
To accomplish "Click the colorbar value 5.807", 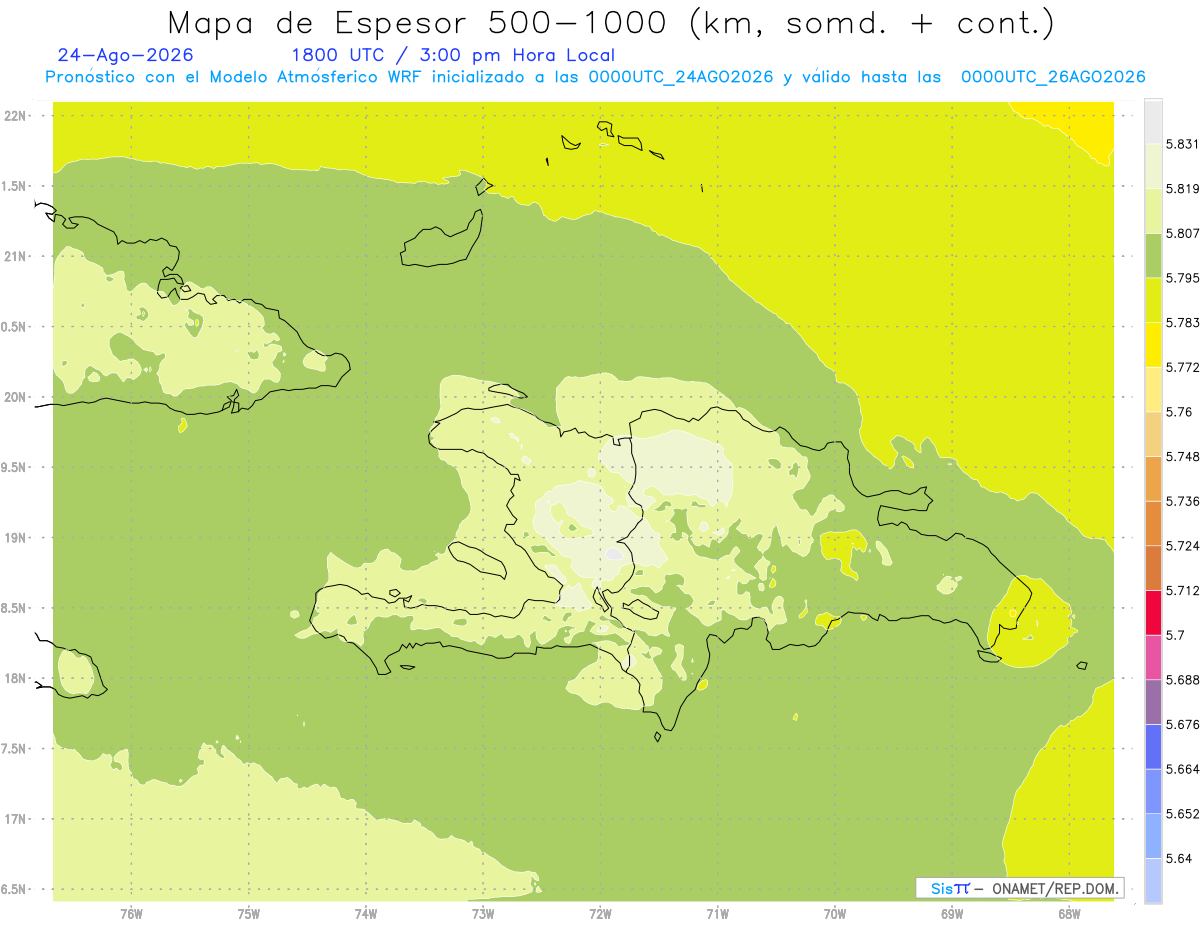I will [x=1182, y=233].
